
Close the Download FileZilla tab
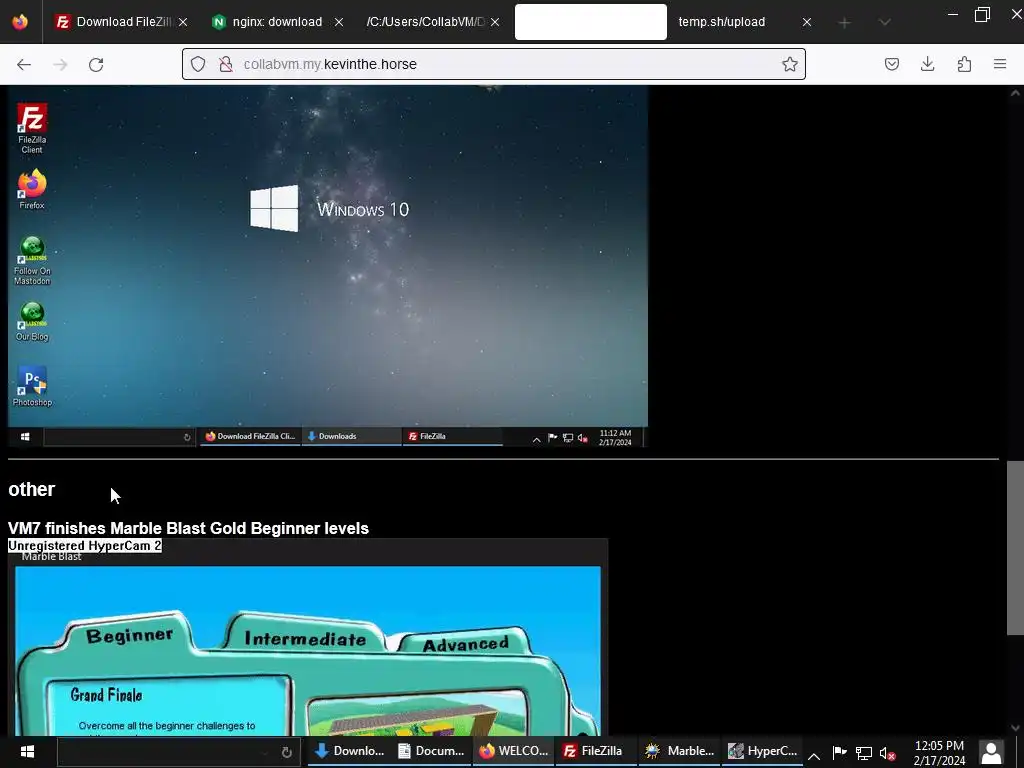click(x=183, y=22)
